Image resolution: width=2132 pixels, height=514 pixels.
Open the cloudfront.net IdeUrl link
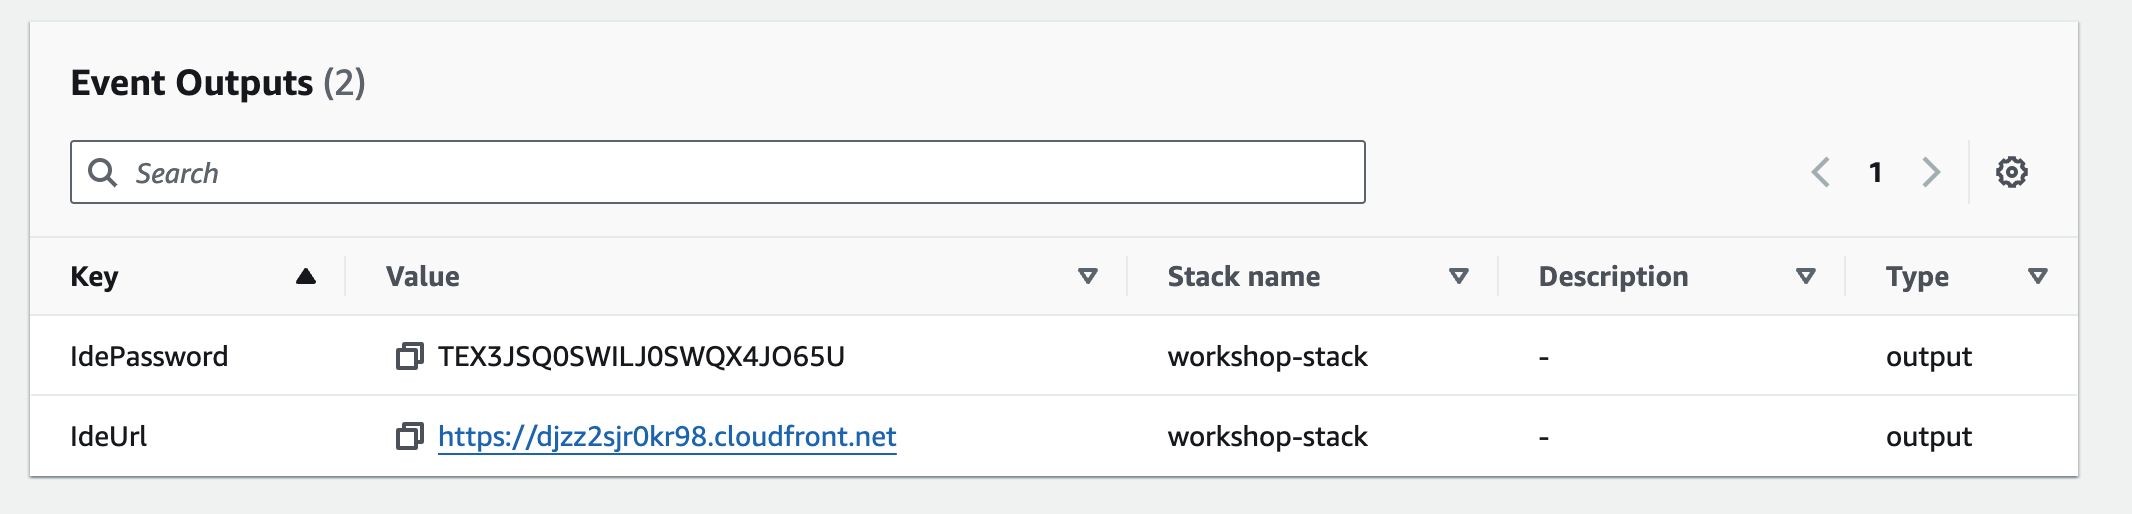[667, 436]
